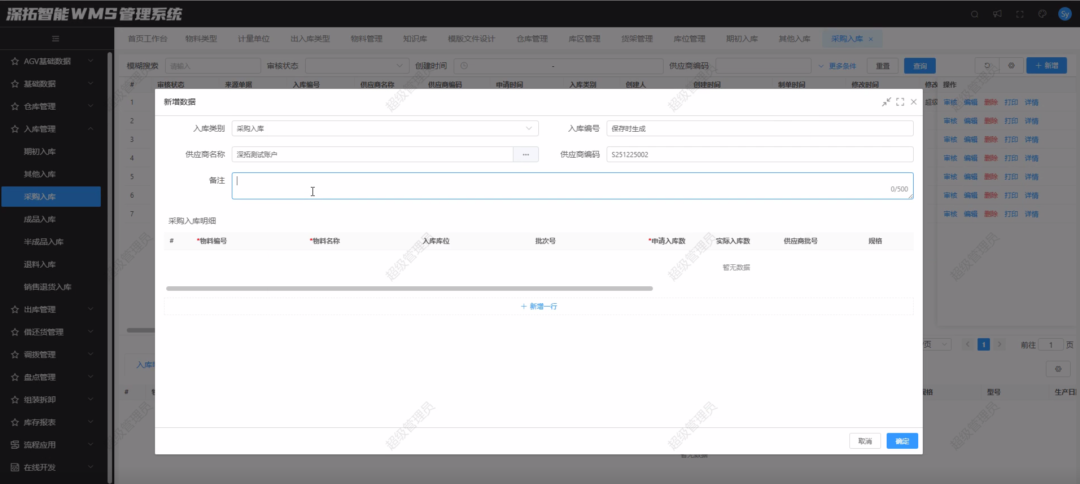Close the 新增数据 dialog with the X
The width and height of the screenshot is (1080, 484).
(x=913, y=102)
